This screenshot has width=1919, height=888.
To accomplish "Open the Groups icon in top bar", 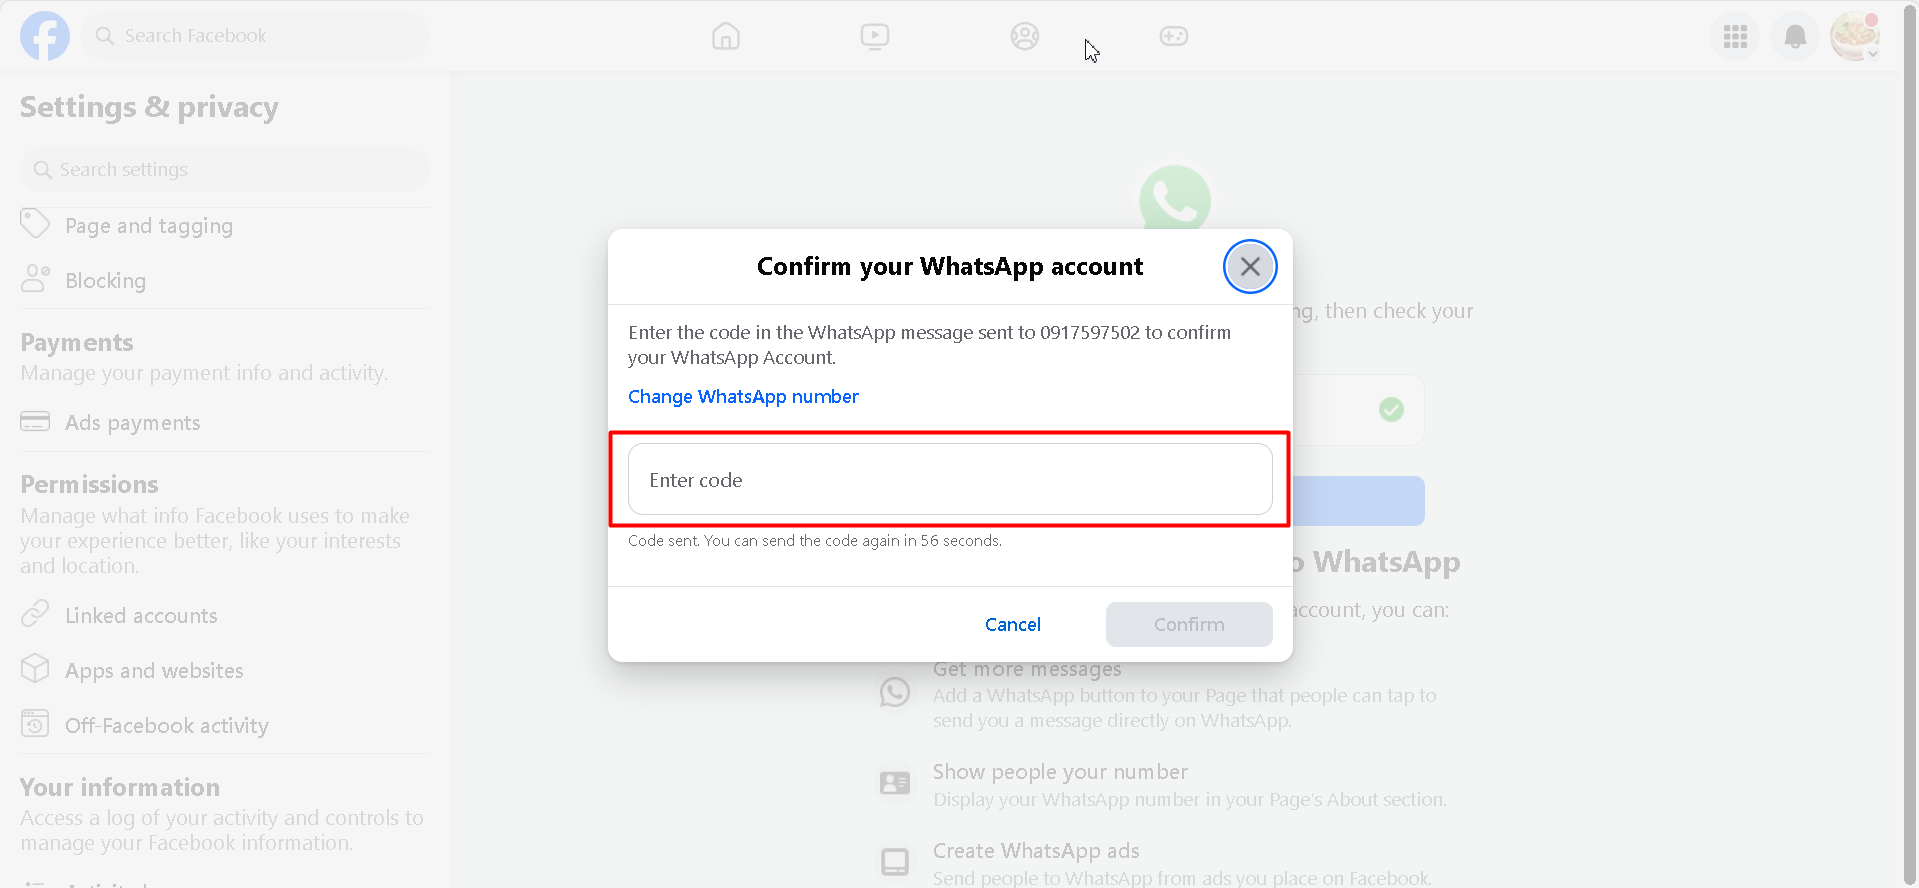I will tap(1025, 37).
